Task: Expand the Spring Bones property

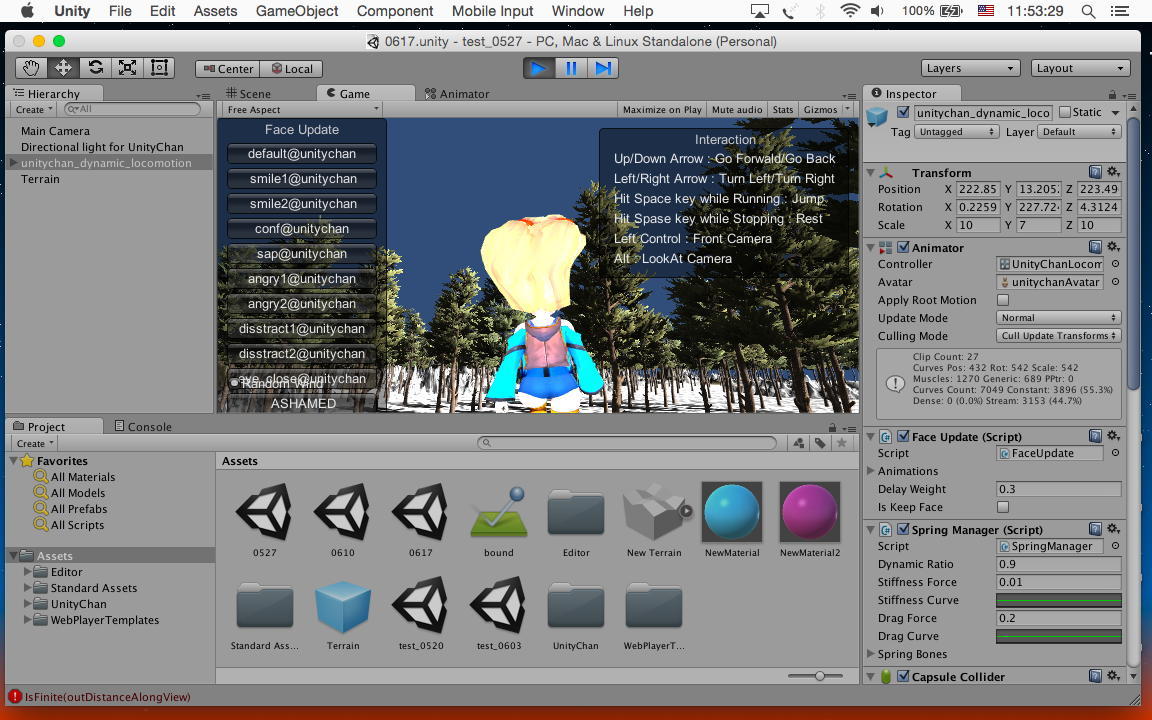Action: coord(871,654)
